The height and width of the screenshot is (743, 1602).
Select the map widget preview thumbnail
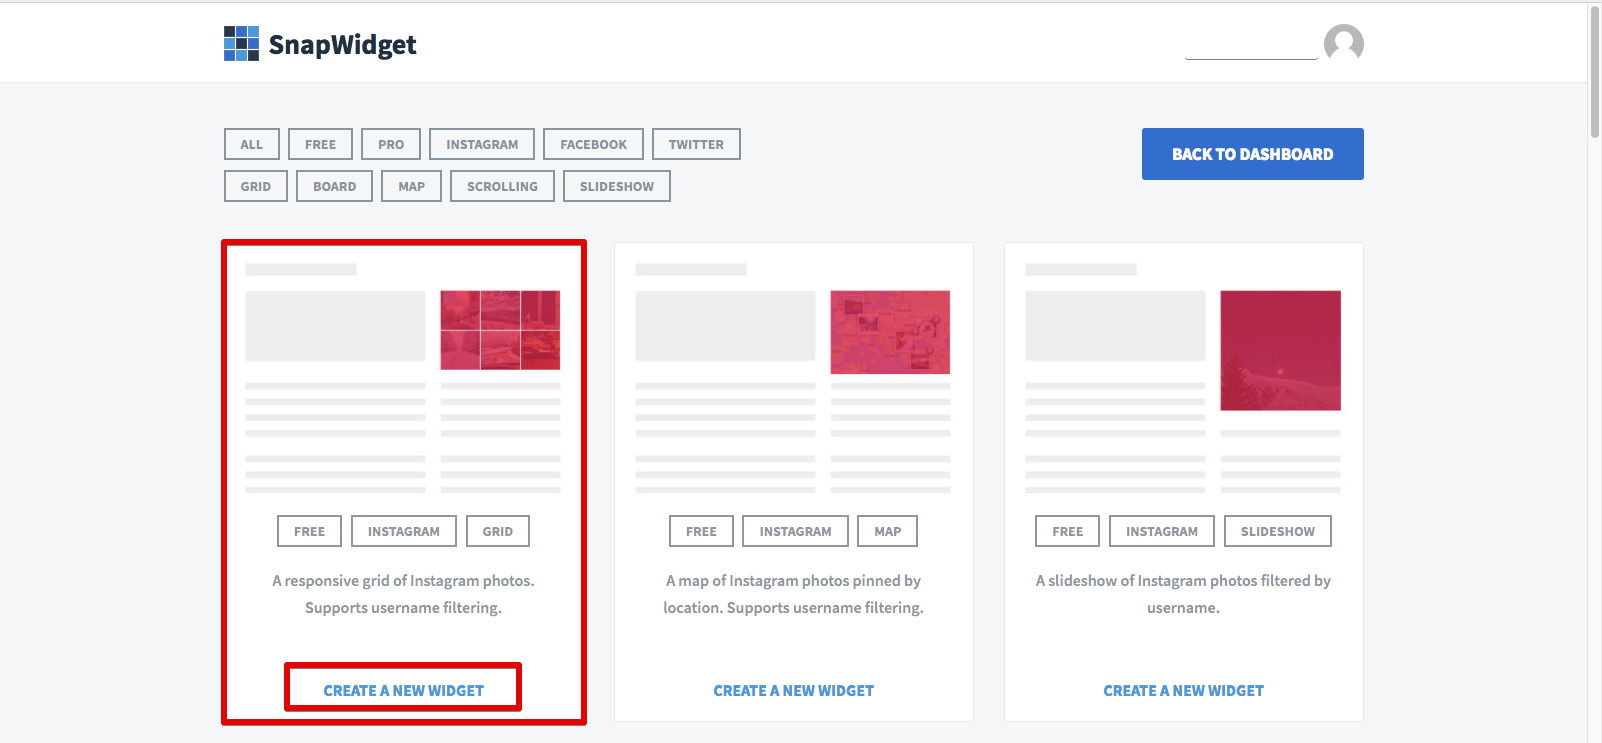[x=890, y=332]
